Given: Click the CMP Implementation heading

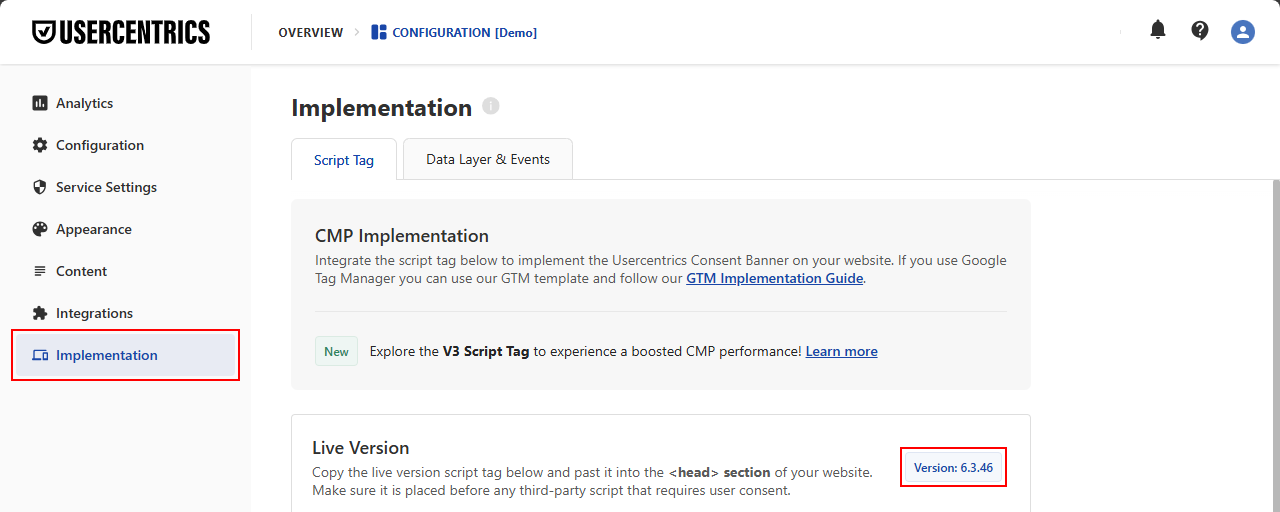Looking at the screenshot, I should [402, 236].
